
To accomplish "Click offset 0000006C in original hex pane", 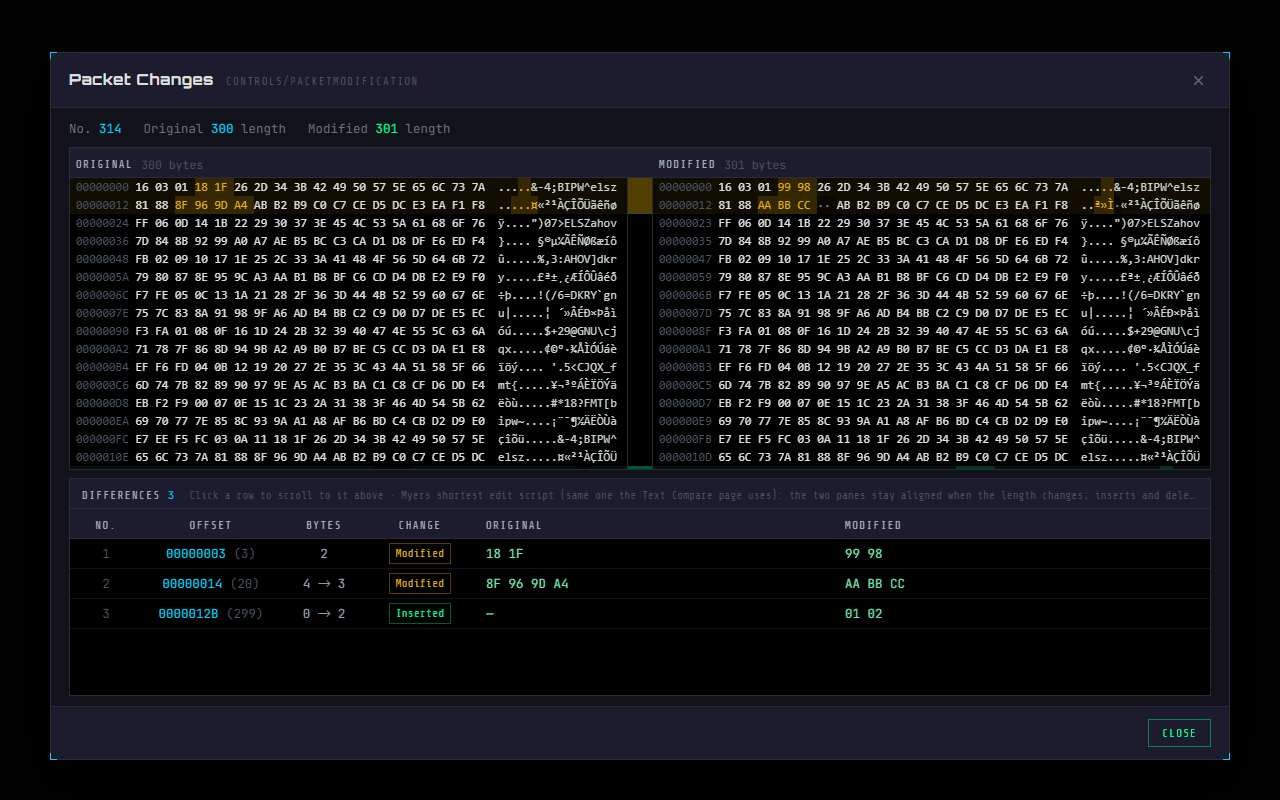I will [x=103, y=295].
